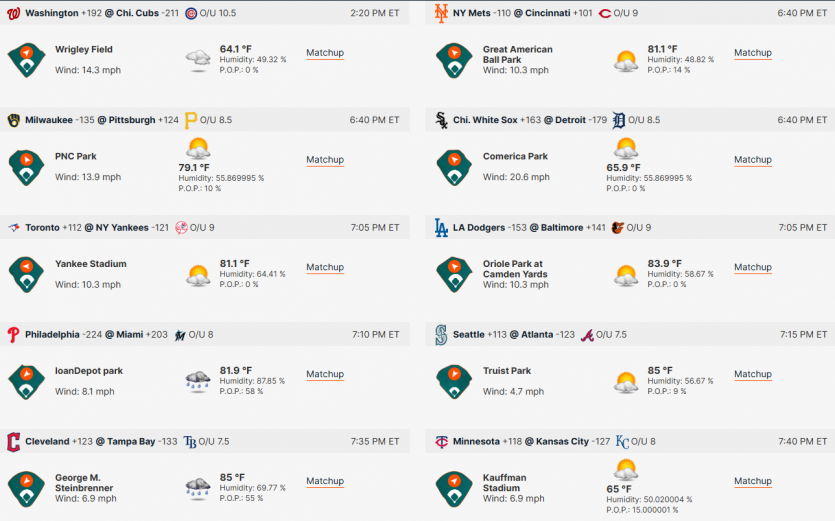The height and width of the screenshot is (521, 835).
Task: Click the Comerica Park ballpark wind icon
Action: (x=454, y=167)
